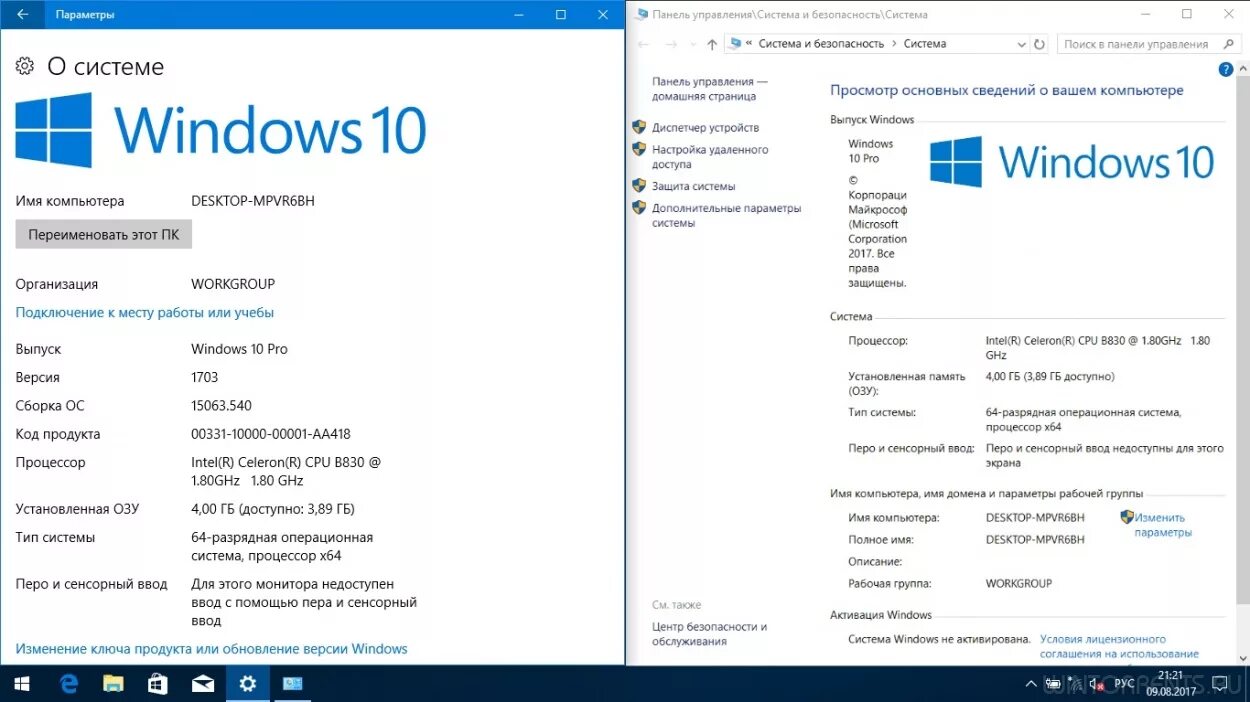Click Windows 10 logo in Control Panel
1250x702 pixels.
click(1072, 162)
